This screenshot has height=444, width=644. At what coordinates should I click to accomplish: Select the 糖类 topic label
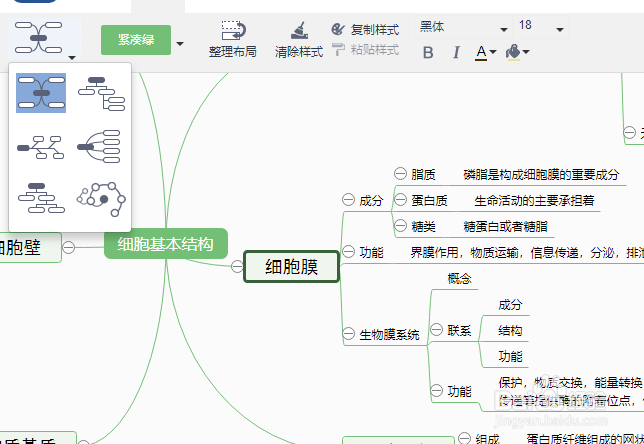point(423,227)
